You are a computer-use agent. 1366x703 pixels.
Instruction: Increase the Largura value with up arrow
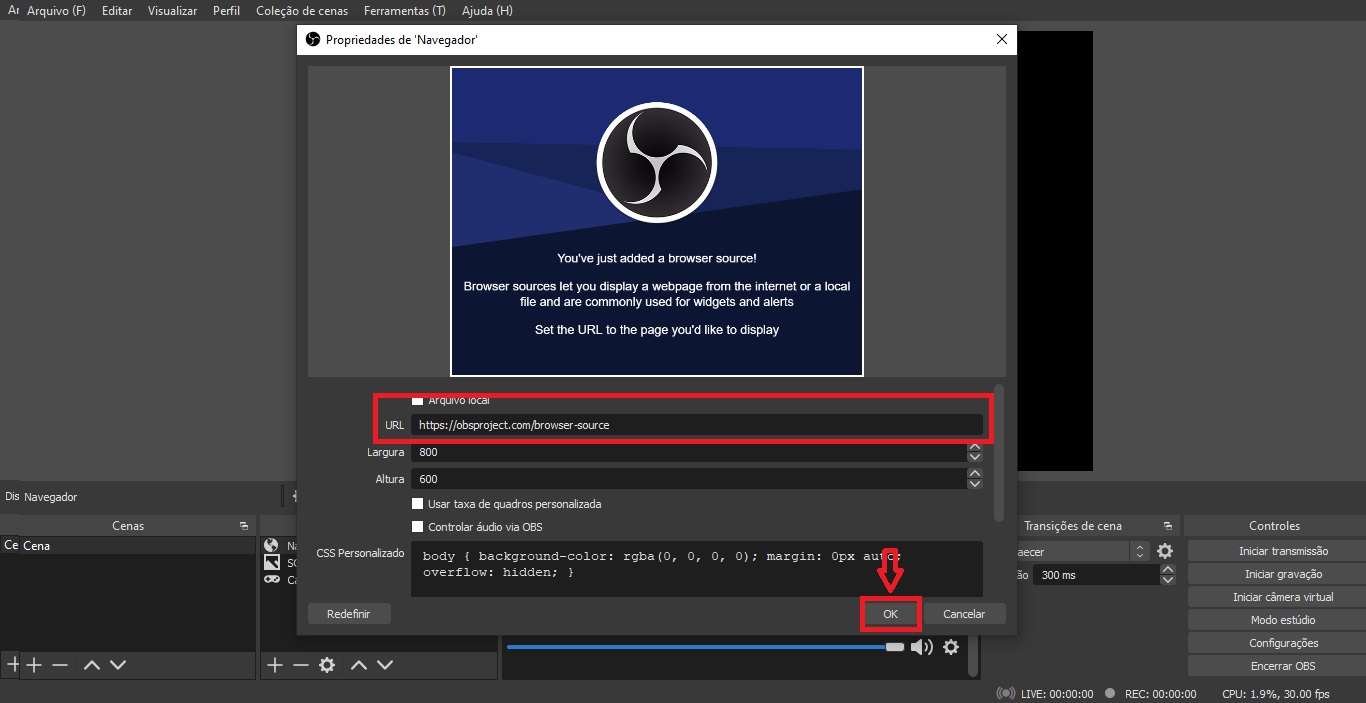975,448
